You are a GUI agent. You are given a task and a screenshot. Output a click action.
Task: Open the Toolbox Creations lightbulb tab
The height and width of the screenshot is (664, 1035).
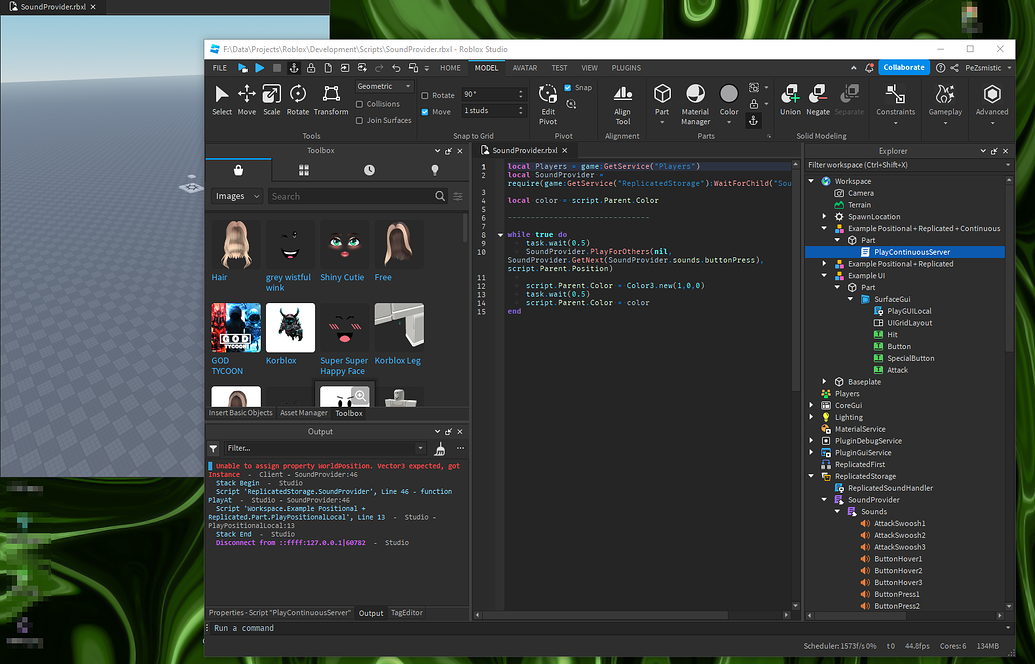[x=434, y=170]
